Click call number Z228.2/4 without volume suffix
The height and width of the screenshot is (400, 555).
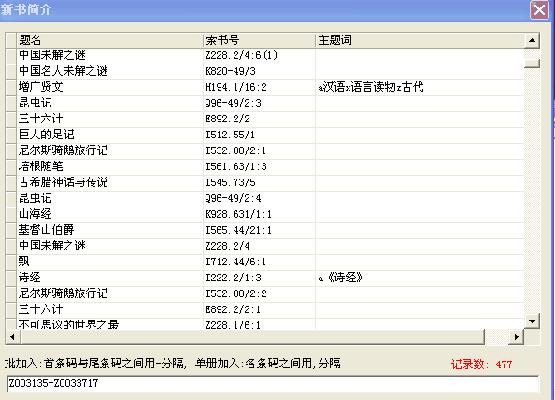click(228, 246)
